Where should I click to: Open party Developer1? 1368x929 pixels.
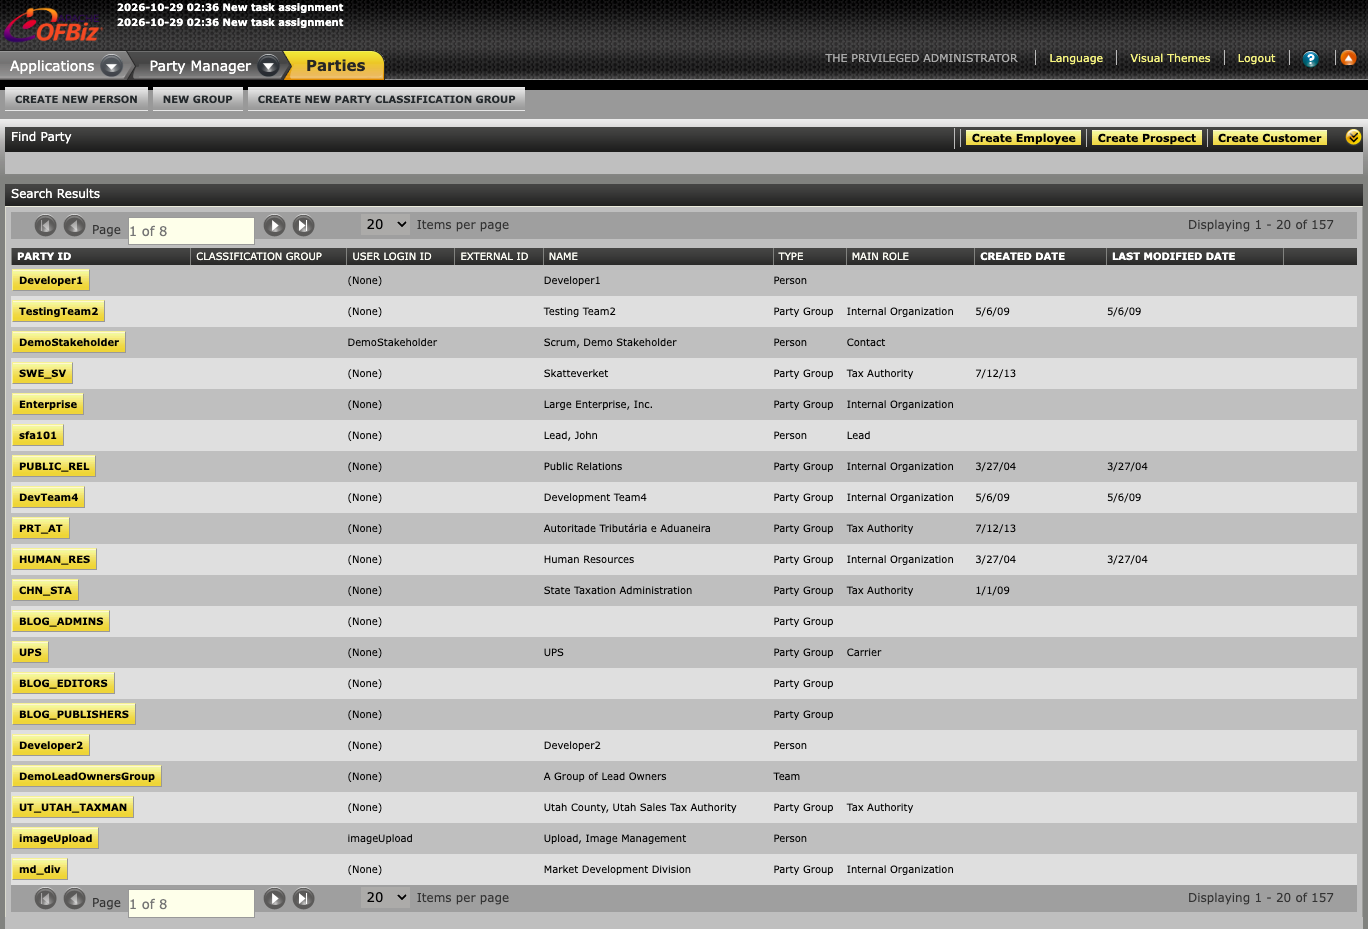point(51,281)
